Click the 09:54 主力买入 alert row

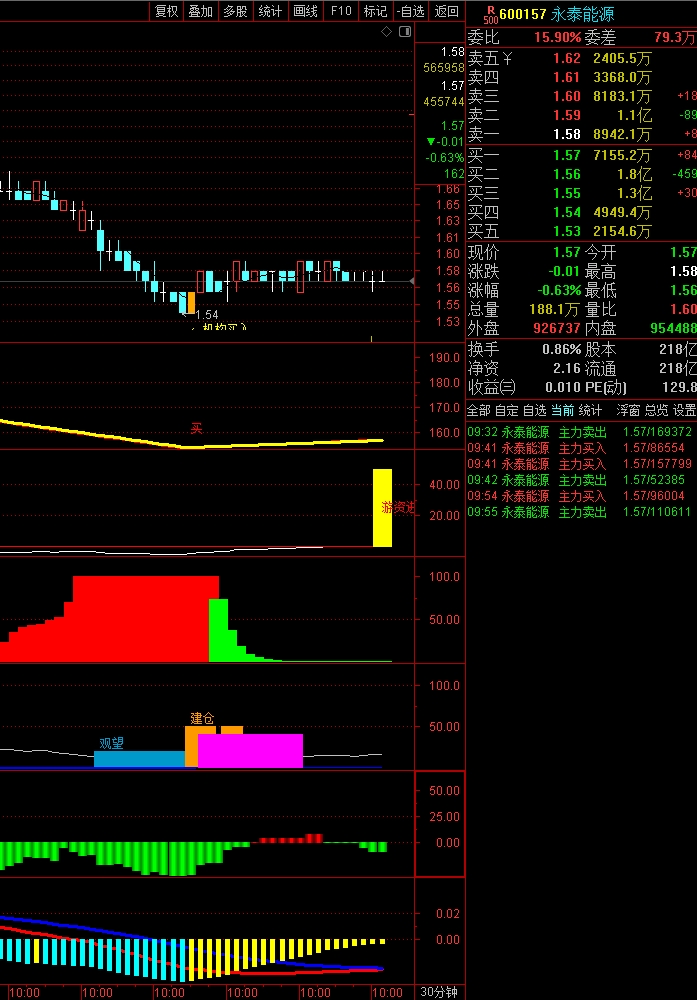[x=580, y=496]
